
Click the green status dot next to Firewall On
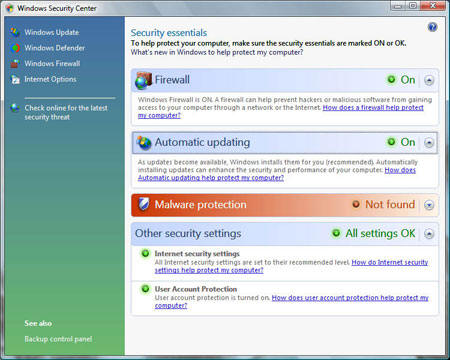(x=391, y=79)
